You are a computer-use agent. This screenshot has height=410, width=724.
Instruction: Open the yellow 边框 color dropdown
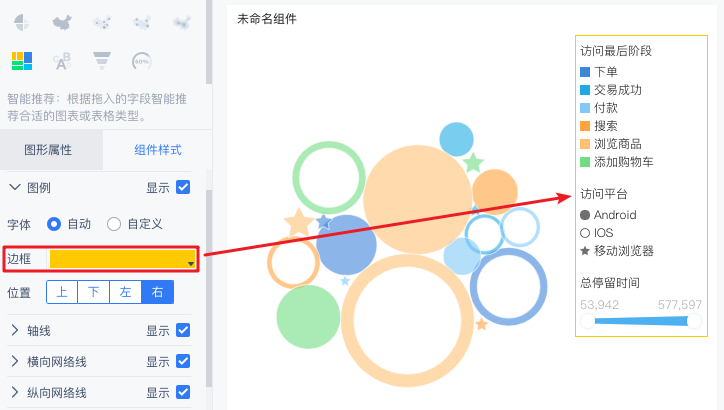point(123,259)
